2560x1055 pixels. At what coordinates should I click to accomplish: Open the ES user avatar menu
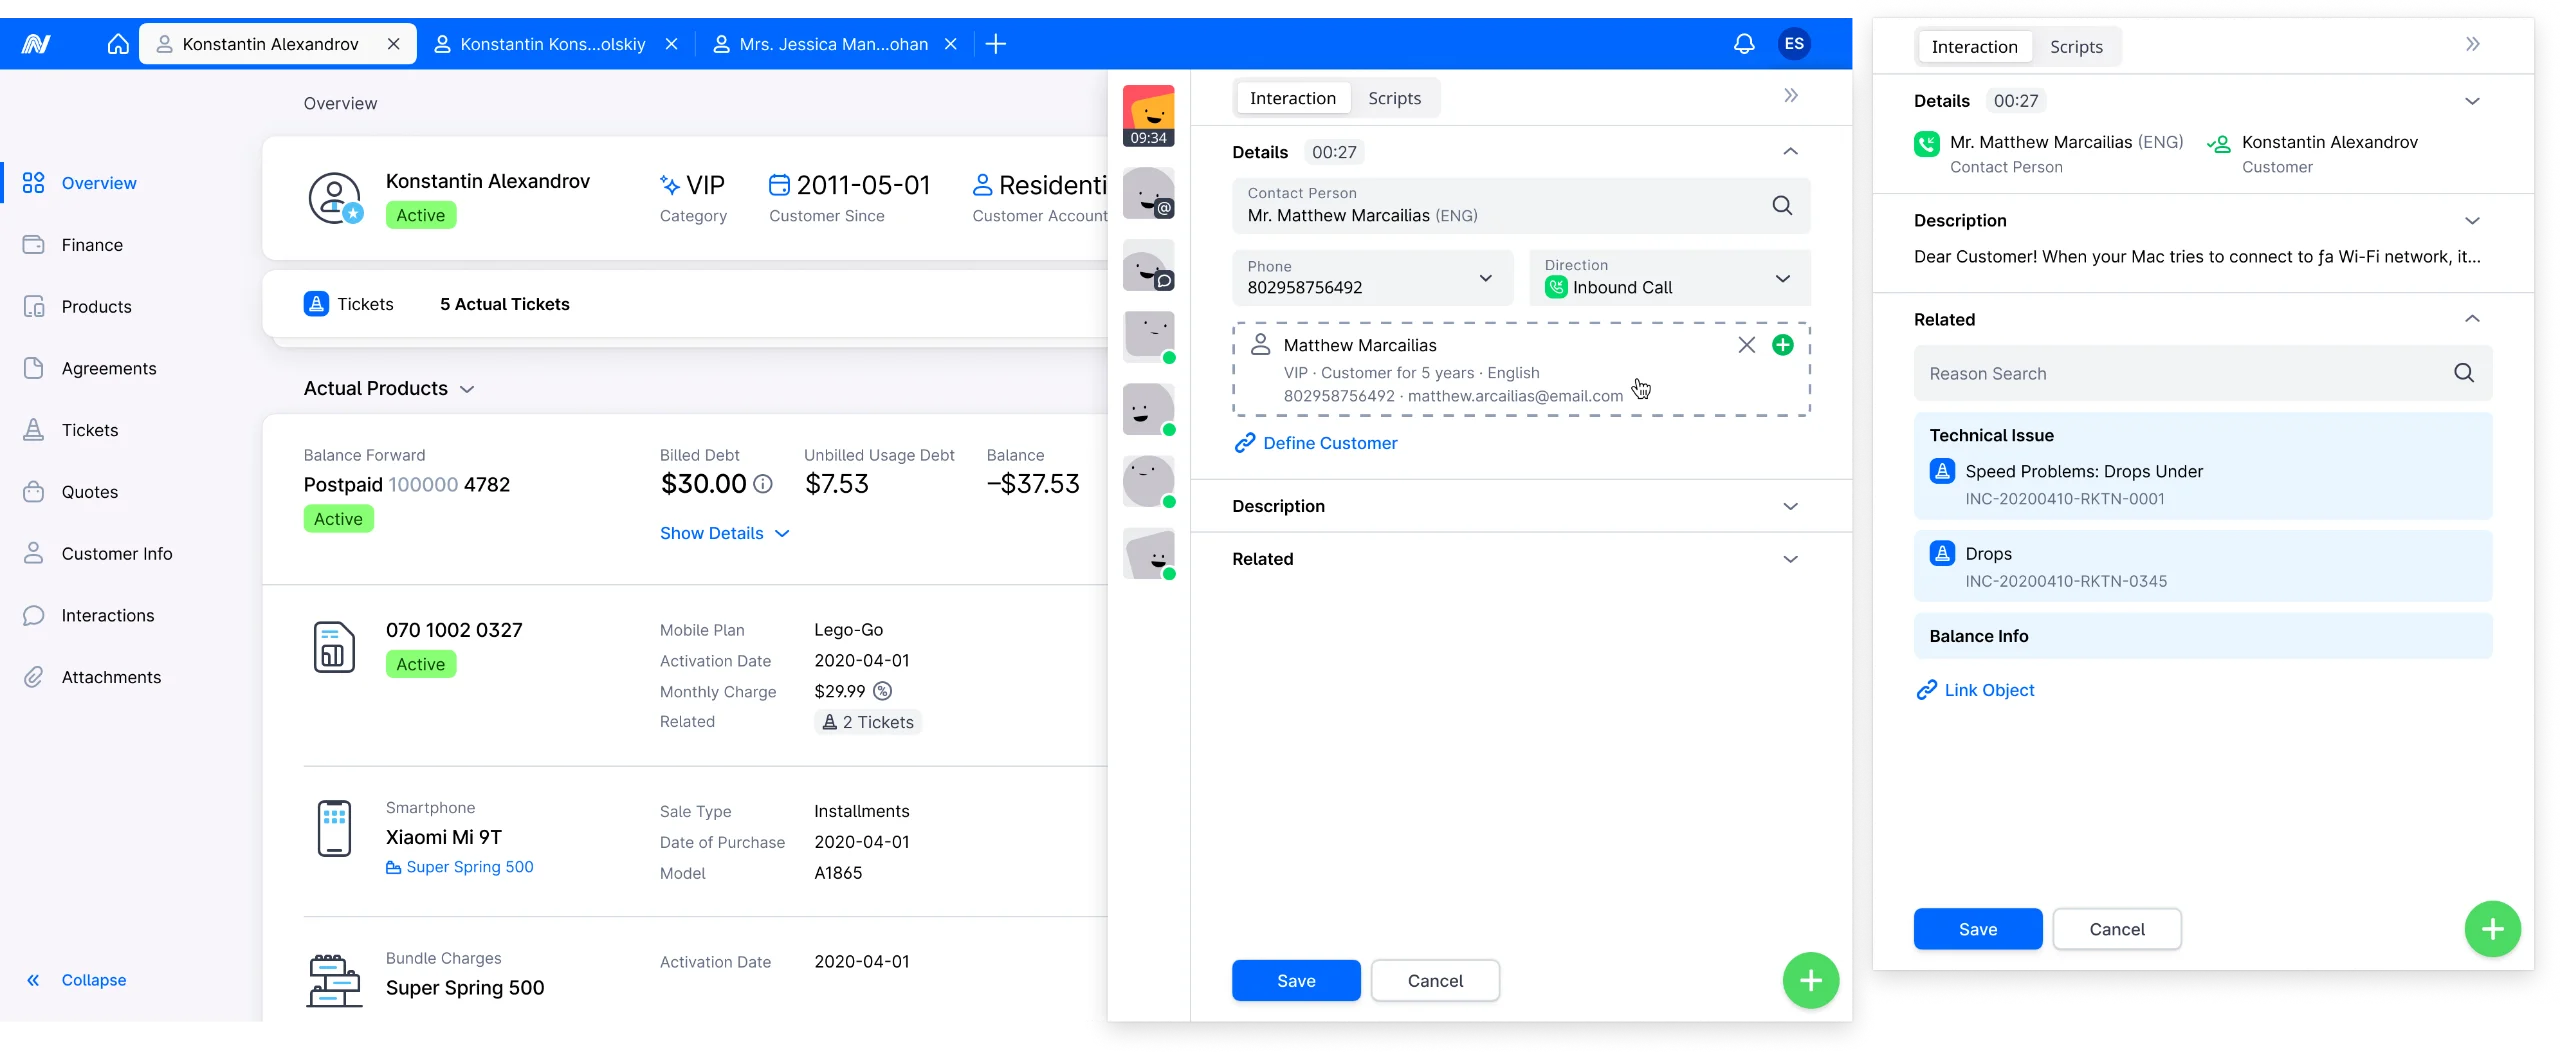click(x=1794, y=44)
